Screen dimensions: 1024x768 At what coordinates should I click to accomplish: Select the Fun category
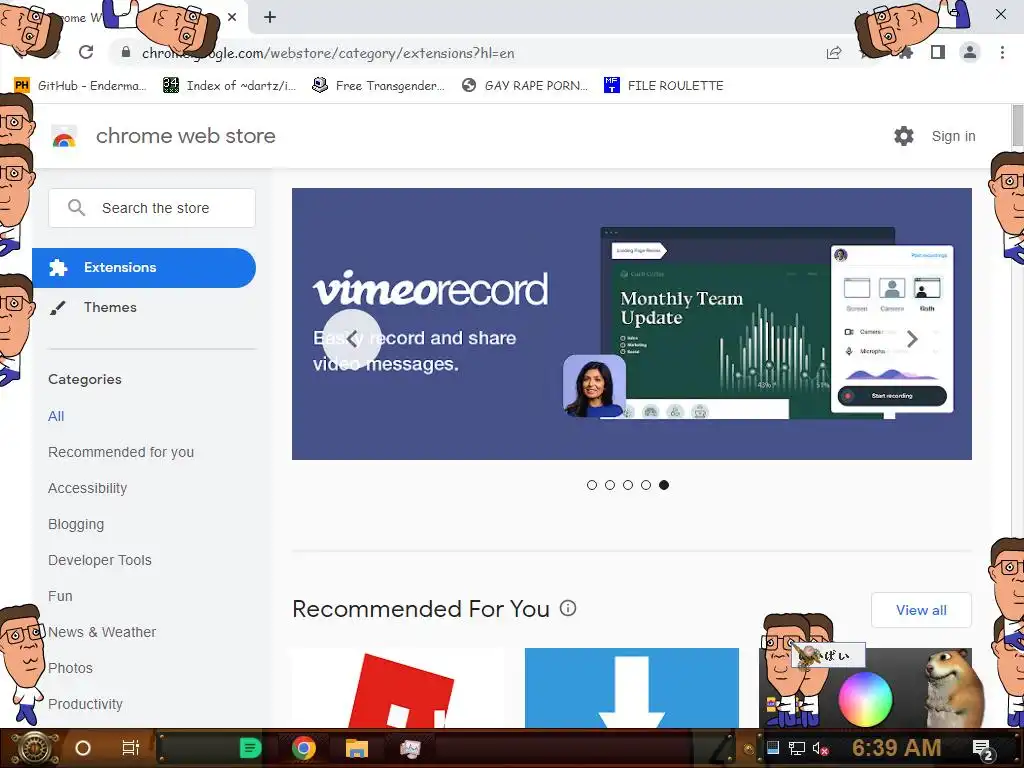(60, 596)
